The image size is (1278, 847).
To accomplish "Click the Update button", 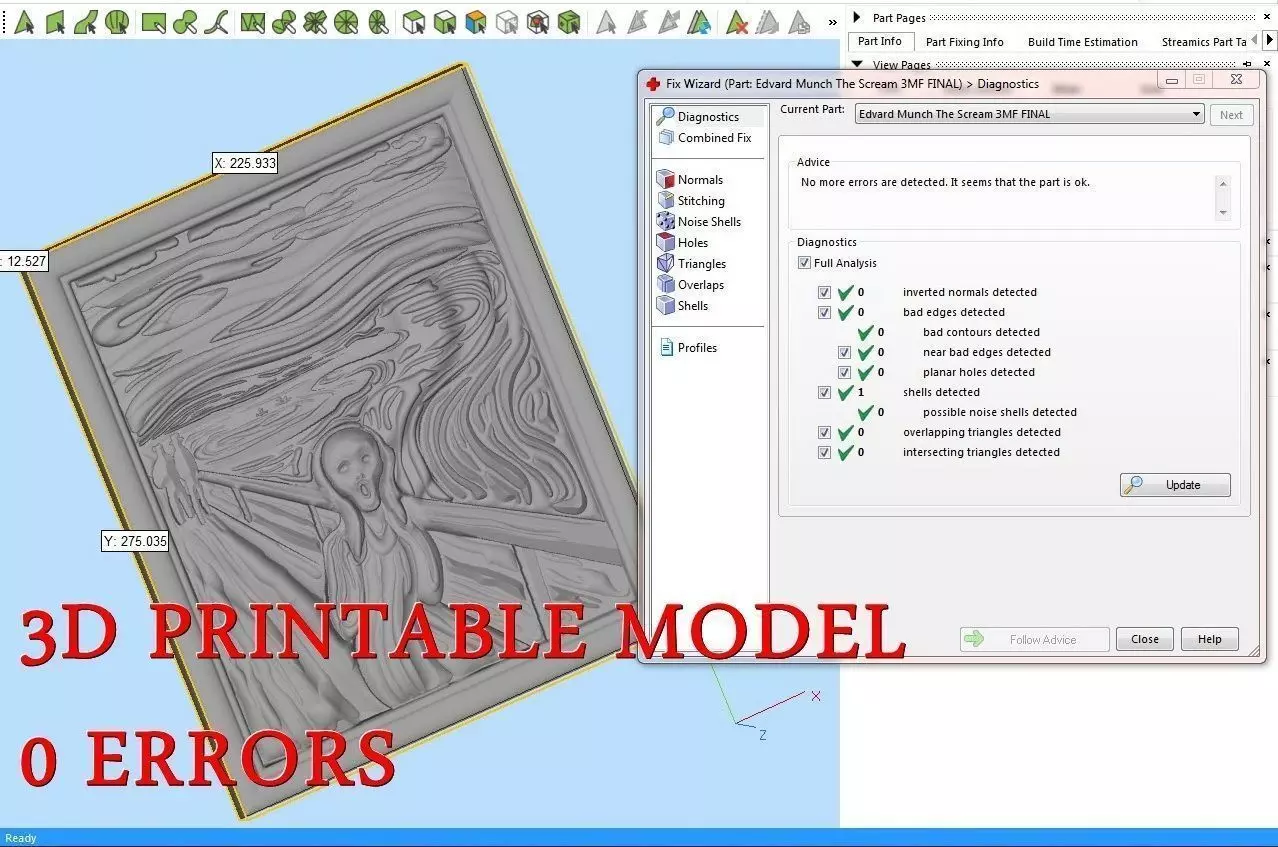I will click(x=1175, y=485).
